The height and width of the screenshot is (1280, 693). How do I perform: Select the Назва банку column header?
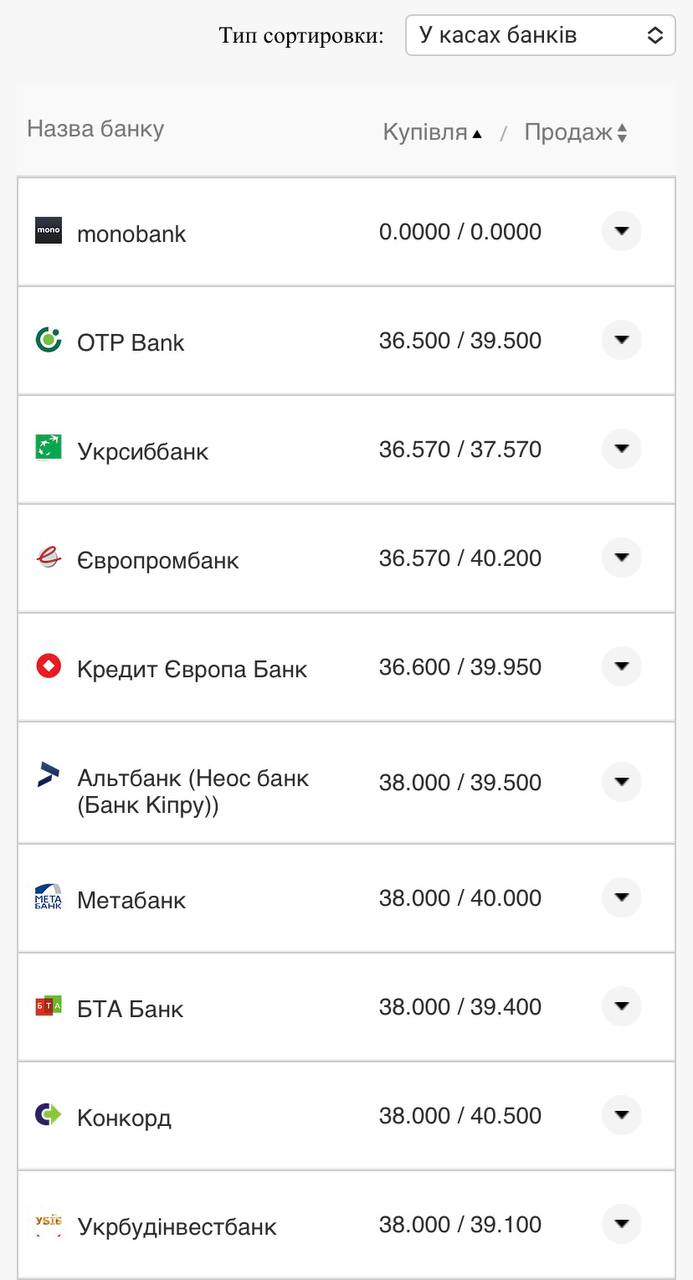96,129
